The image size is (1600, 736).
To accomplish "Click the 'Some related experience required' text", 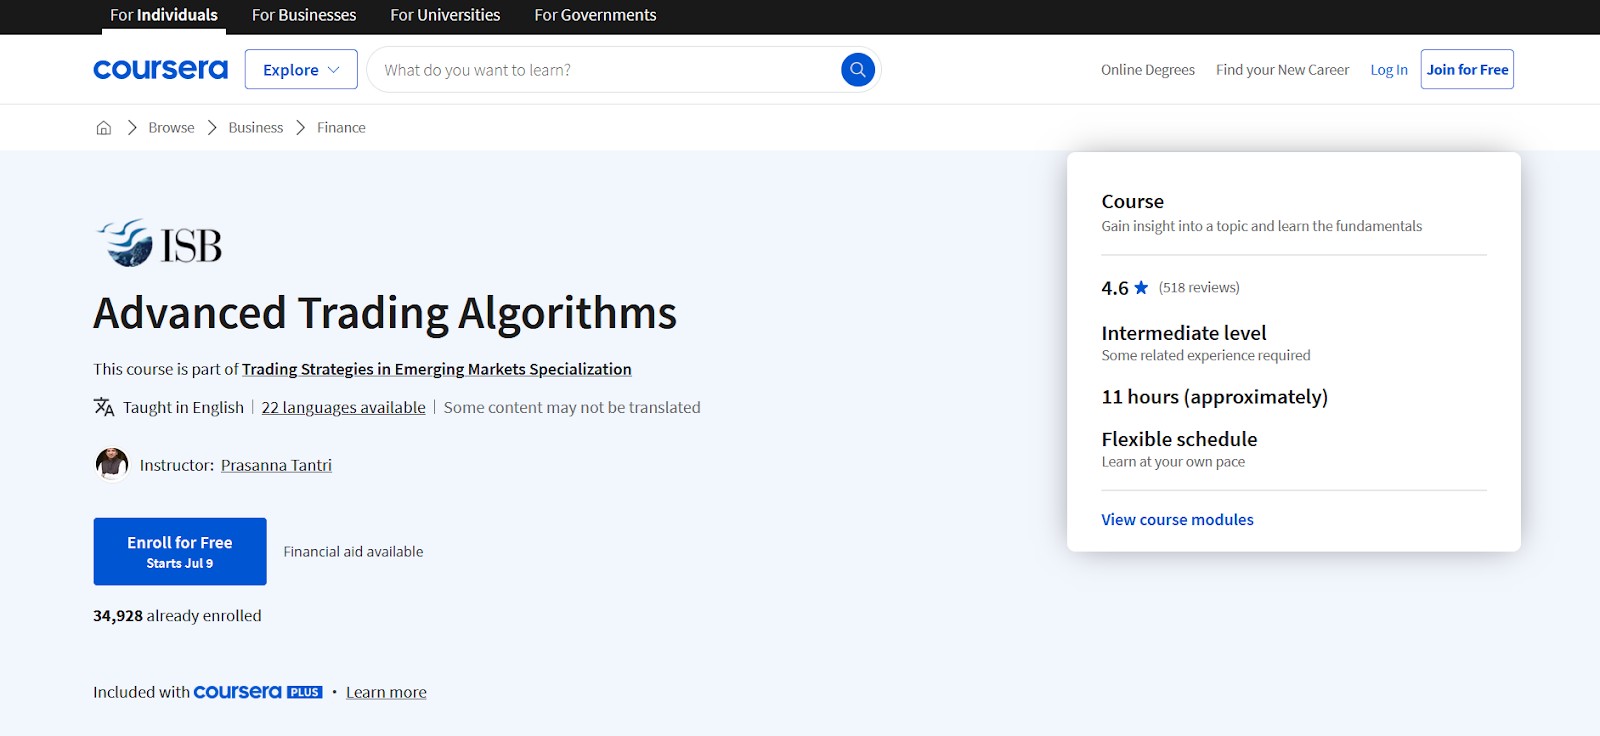I will click(1206, 355).
